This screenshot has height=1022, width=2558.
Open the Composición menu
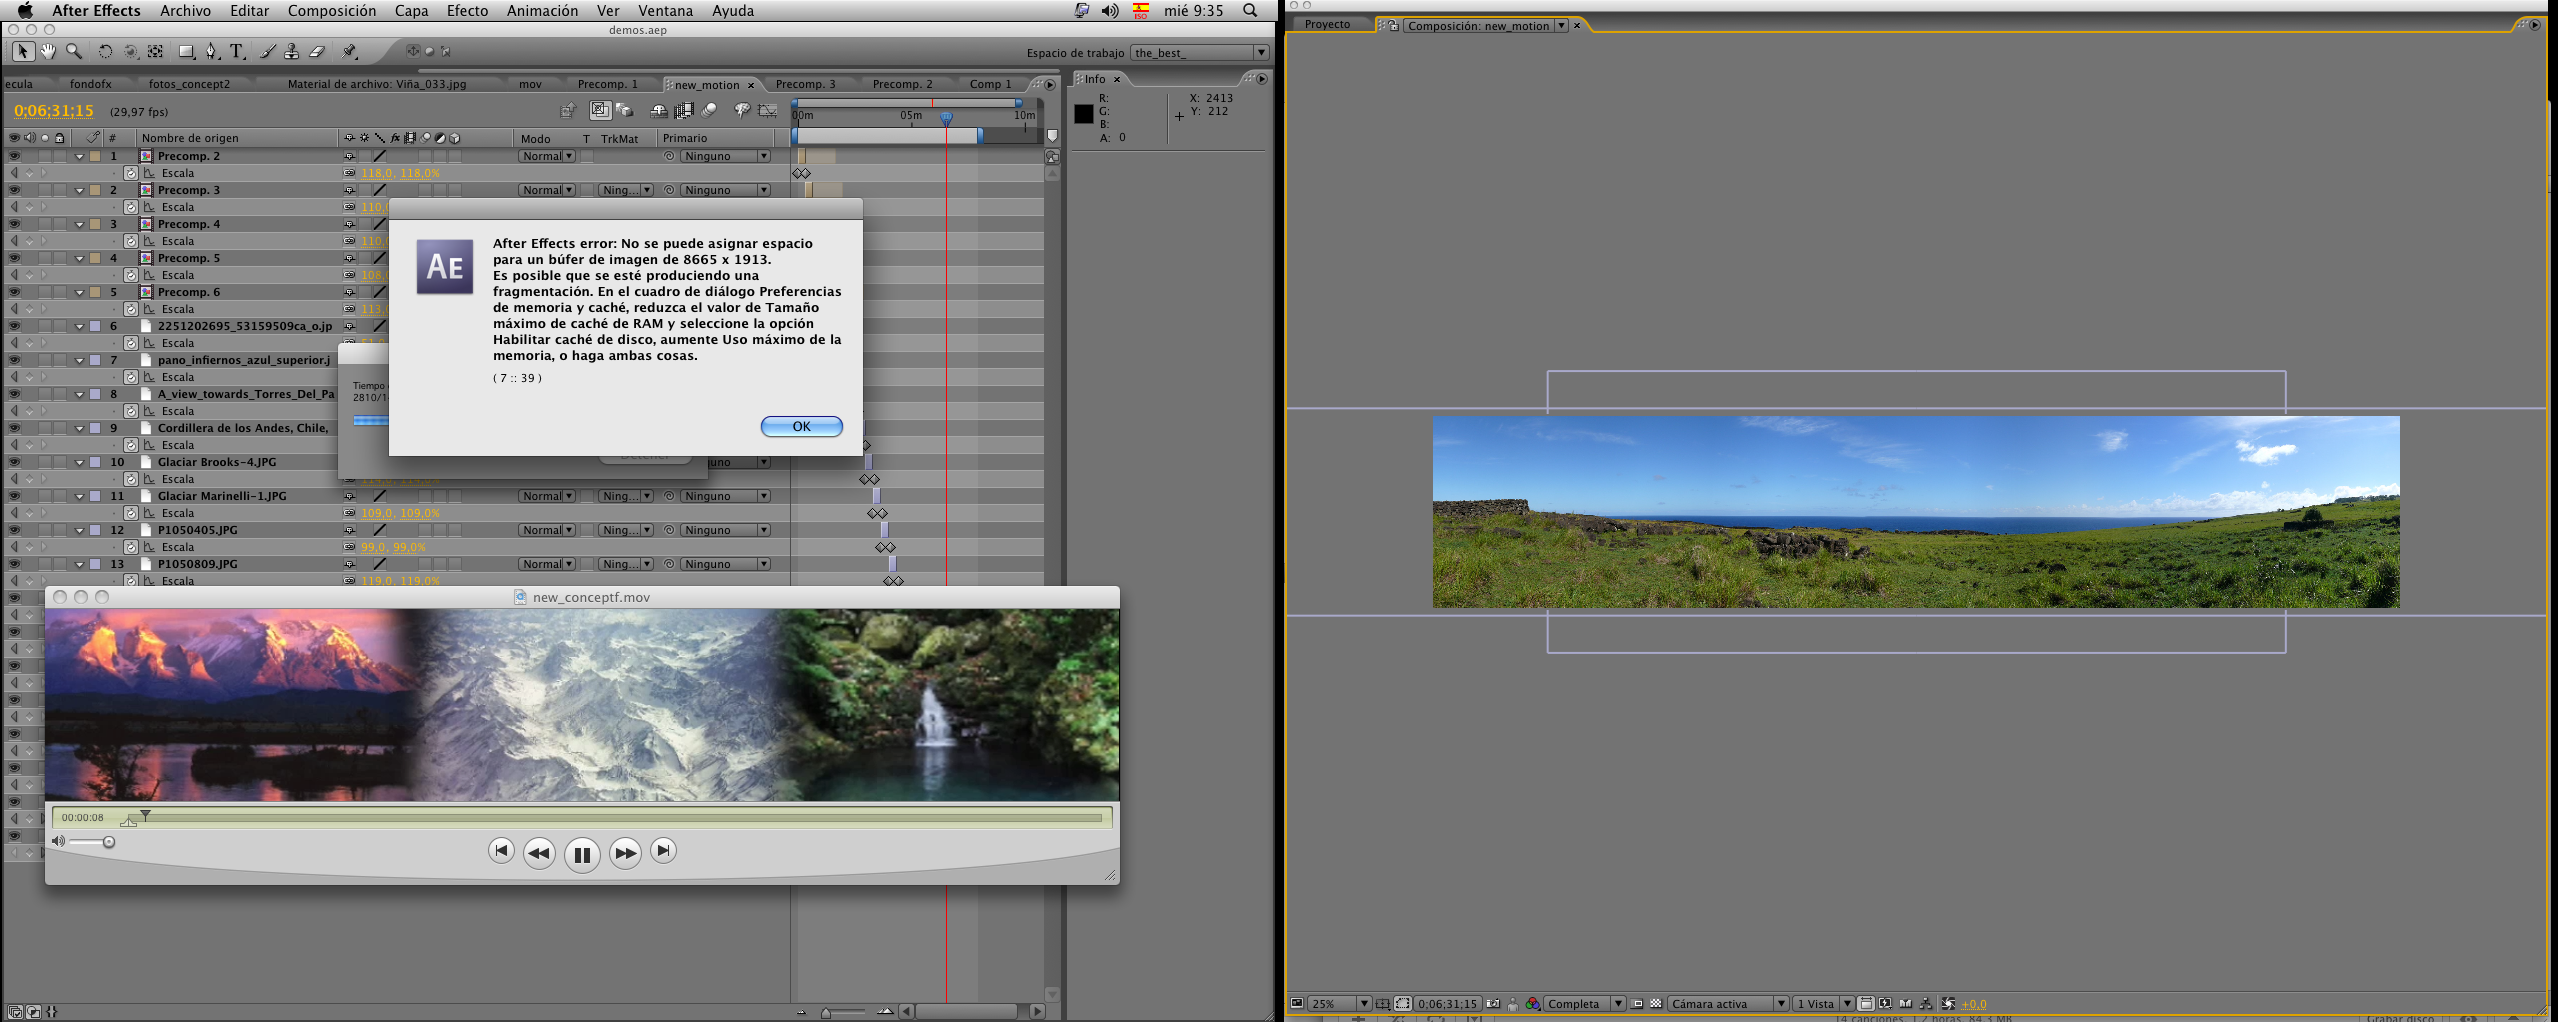332,10
